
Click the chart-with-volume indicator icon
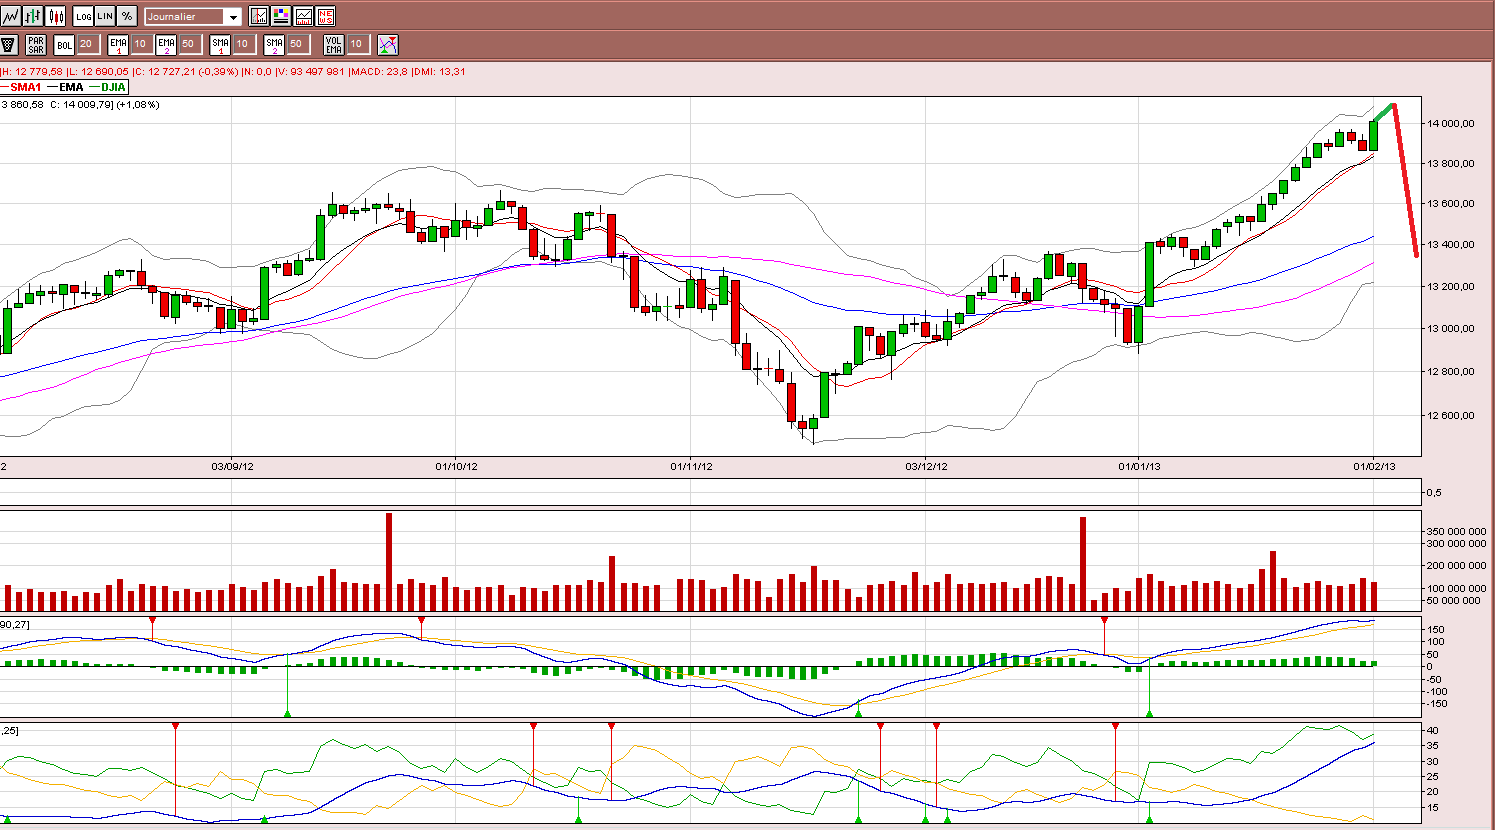pos(303,16)
